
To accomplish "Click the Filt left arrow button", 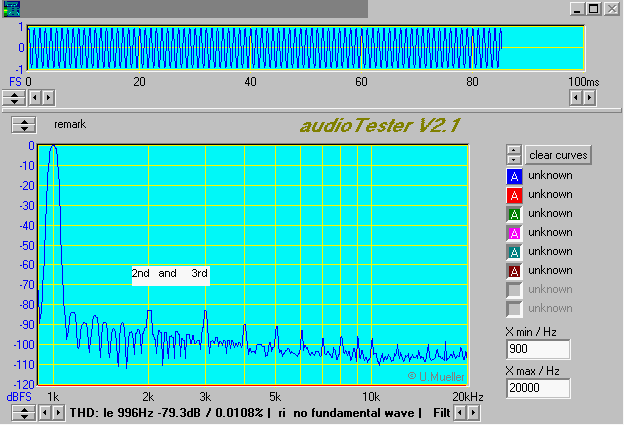I will [x=460, y=413].
